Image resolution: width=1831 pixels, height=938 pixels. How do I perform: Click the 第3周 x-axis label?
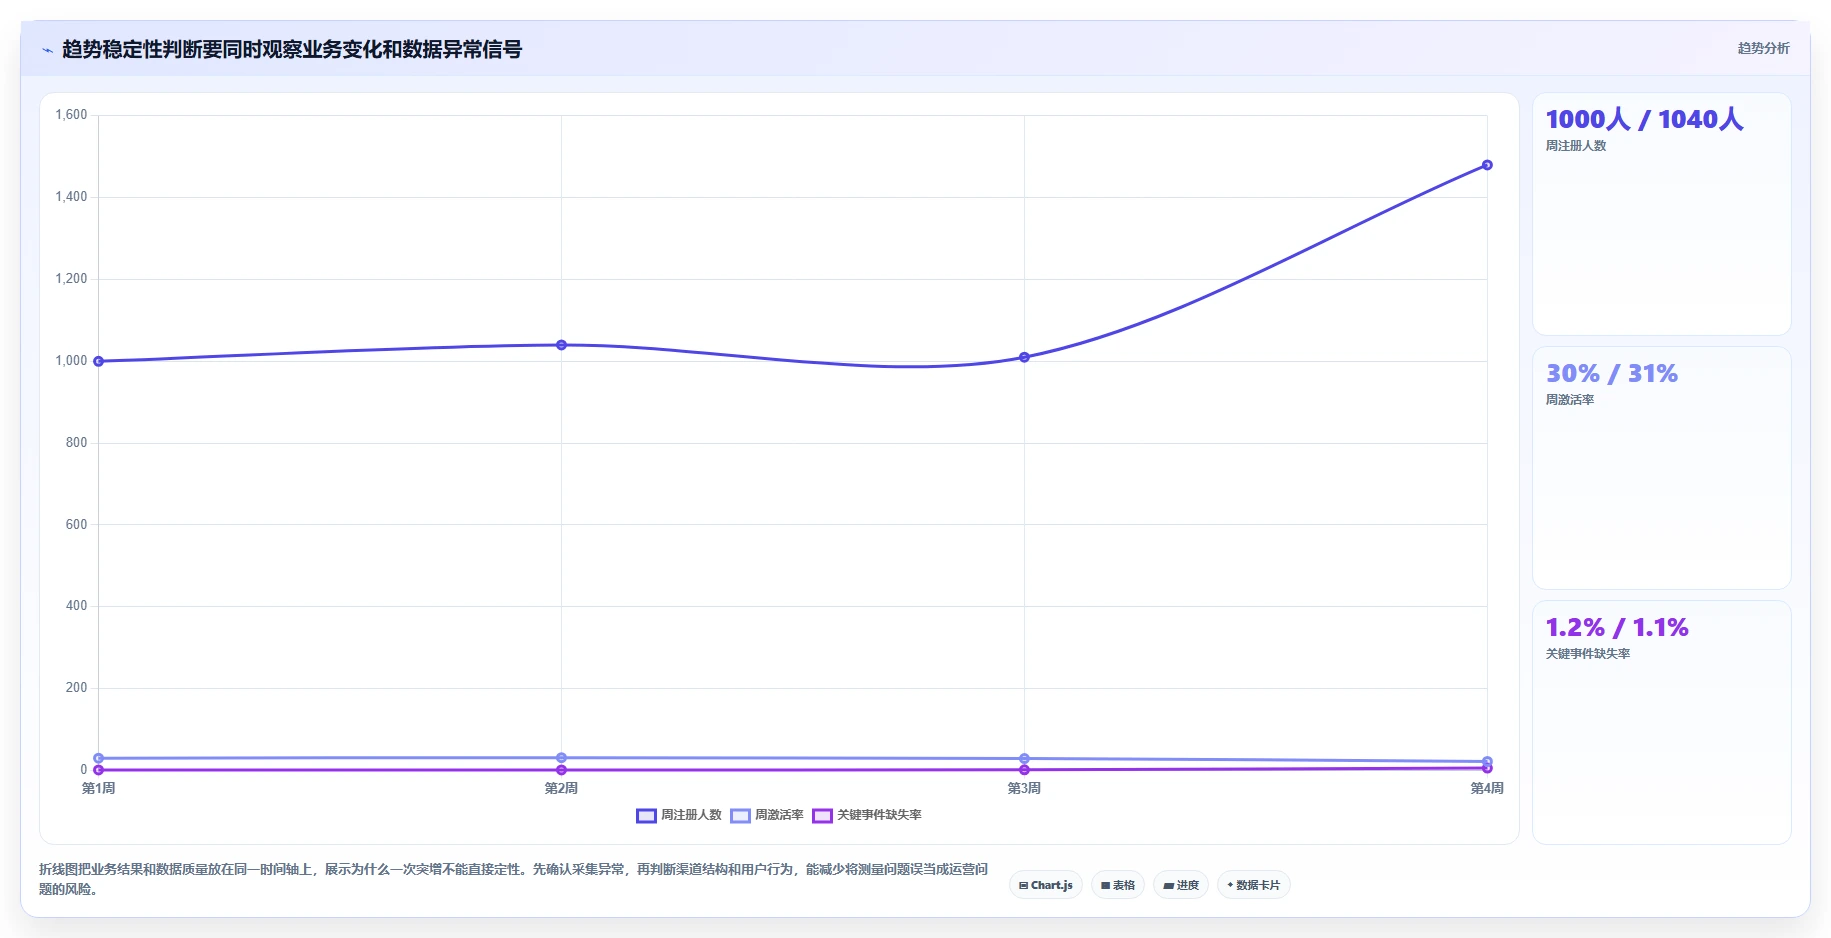click(1024, 789)
